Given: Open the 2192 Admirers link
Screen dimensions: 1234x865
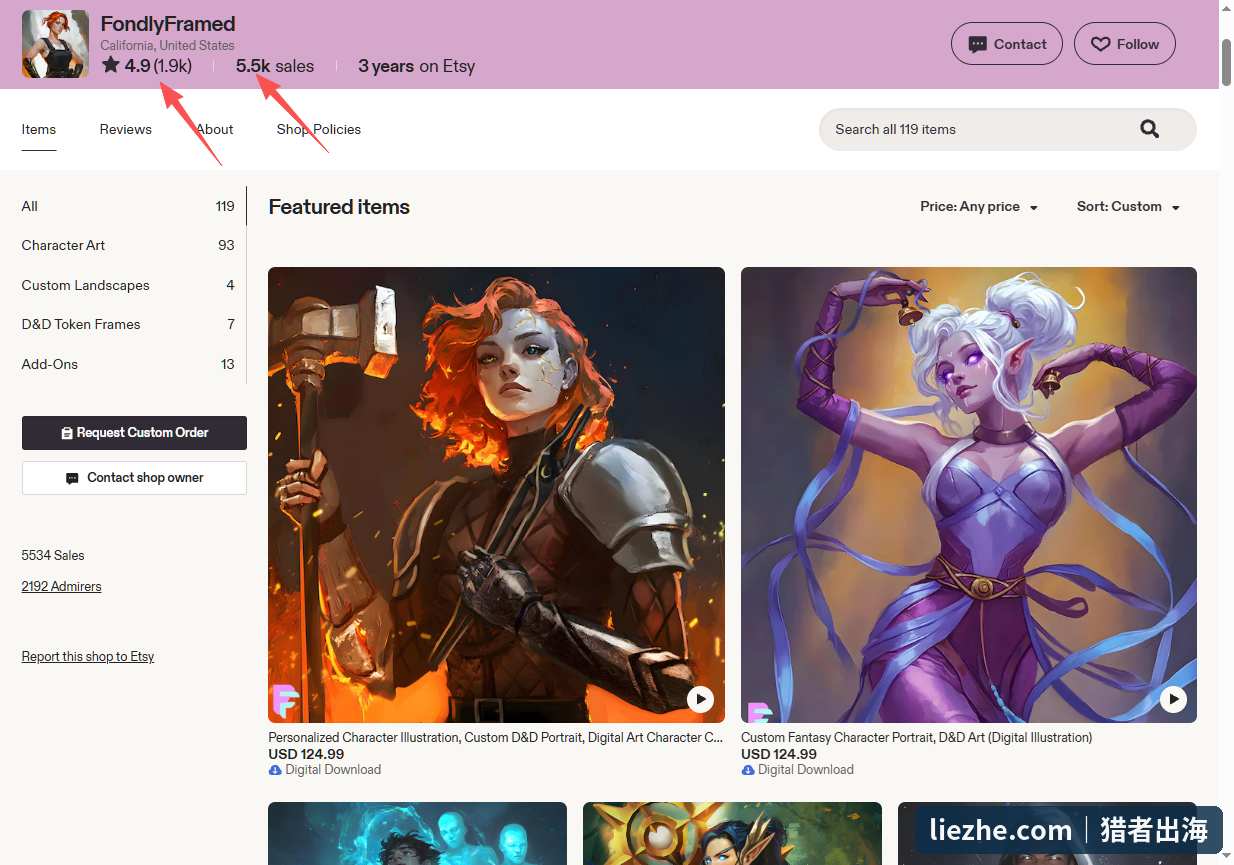Looking at the screenshot, I should click(x=61, y=587).
